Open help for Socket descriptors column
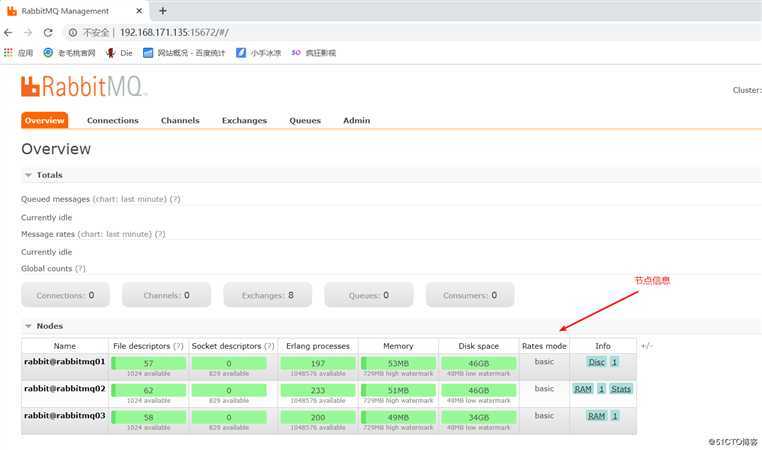Viewport: 762px width, 450px height. [269, 346]
